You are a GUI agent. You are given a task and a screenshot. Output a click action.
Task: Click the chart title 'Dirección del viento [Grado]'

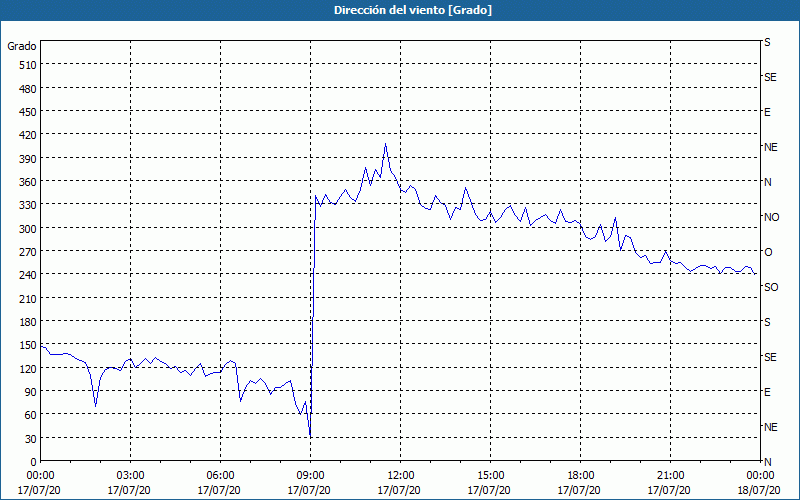pos(413,10)
